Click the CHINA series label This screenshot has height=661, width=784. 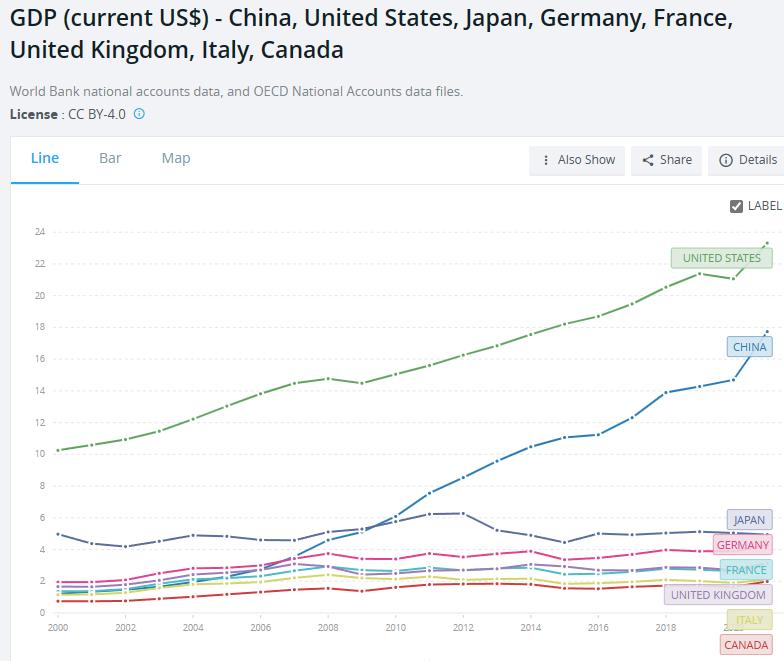[x=749, y=347]
